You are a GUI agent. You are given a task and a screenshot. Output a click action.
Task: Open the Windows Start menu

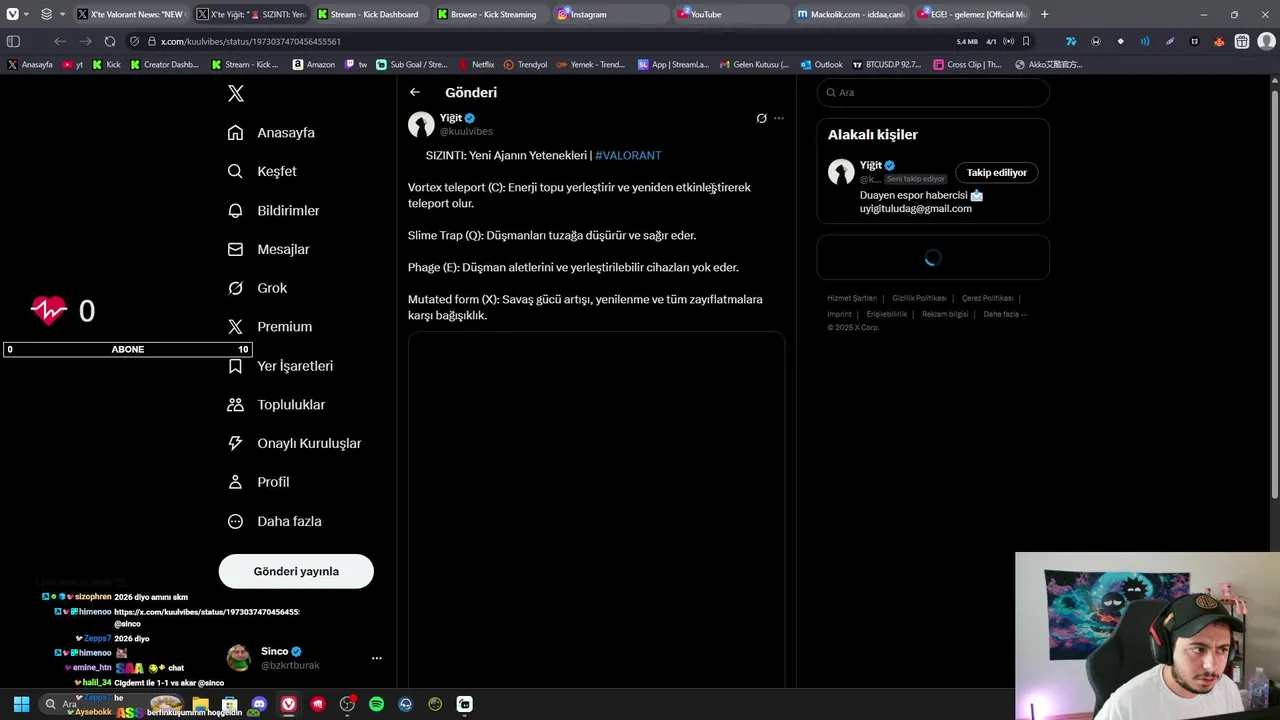21,704
